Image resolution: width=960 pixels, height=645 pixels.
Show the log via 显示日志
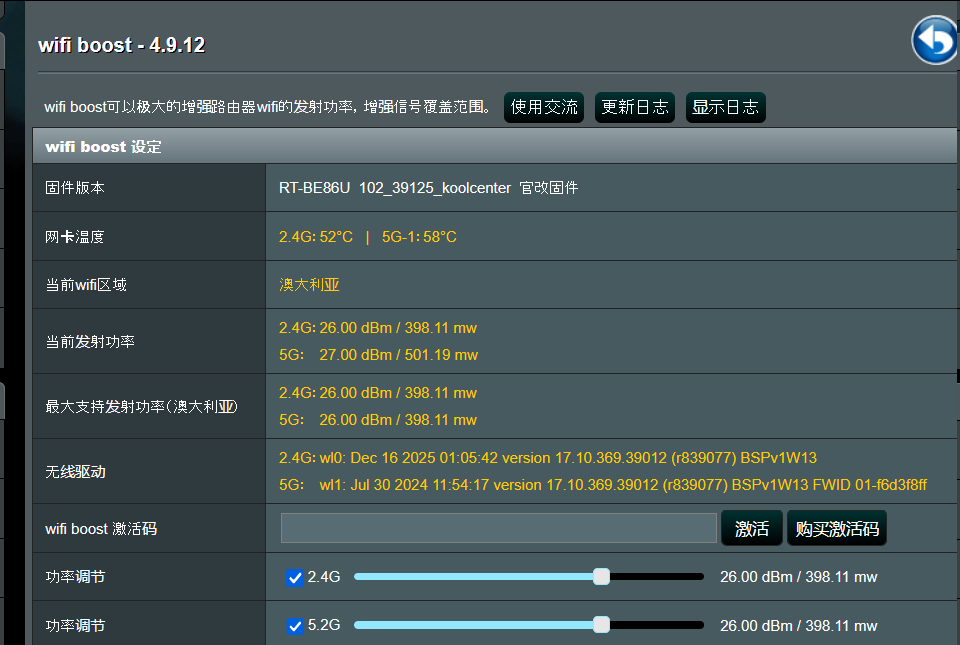(x=726, y=108)
